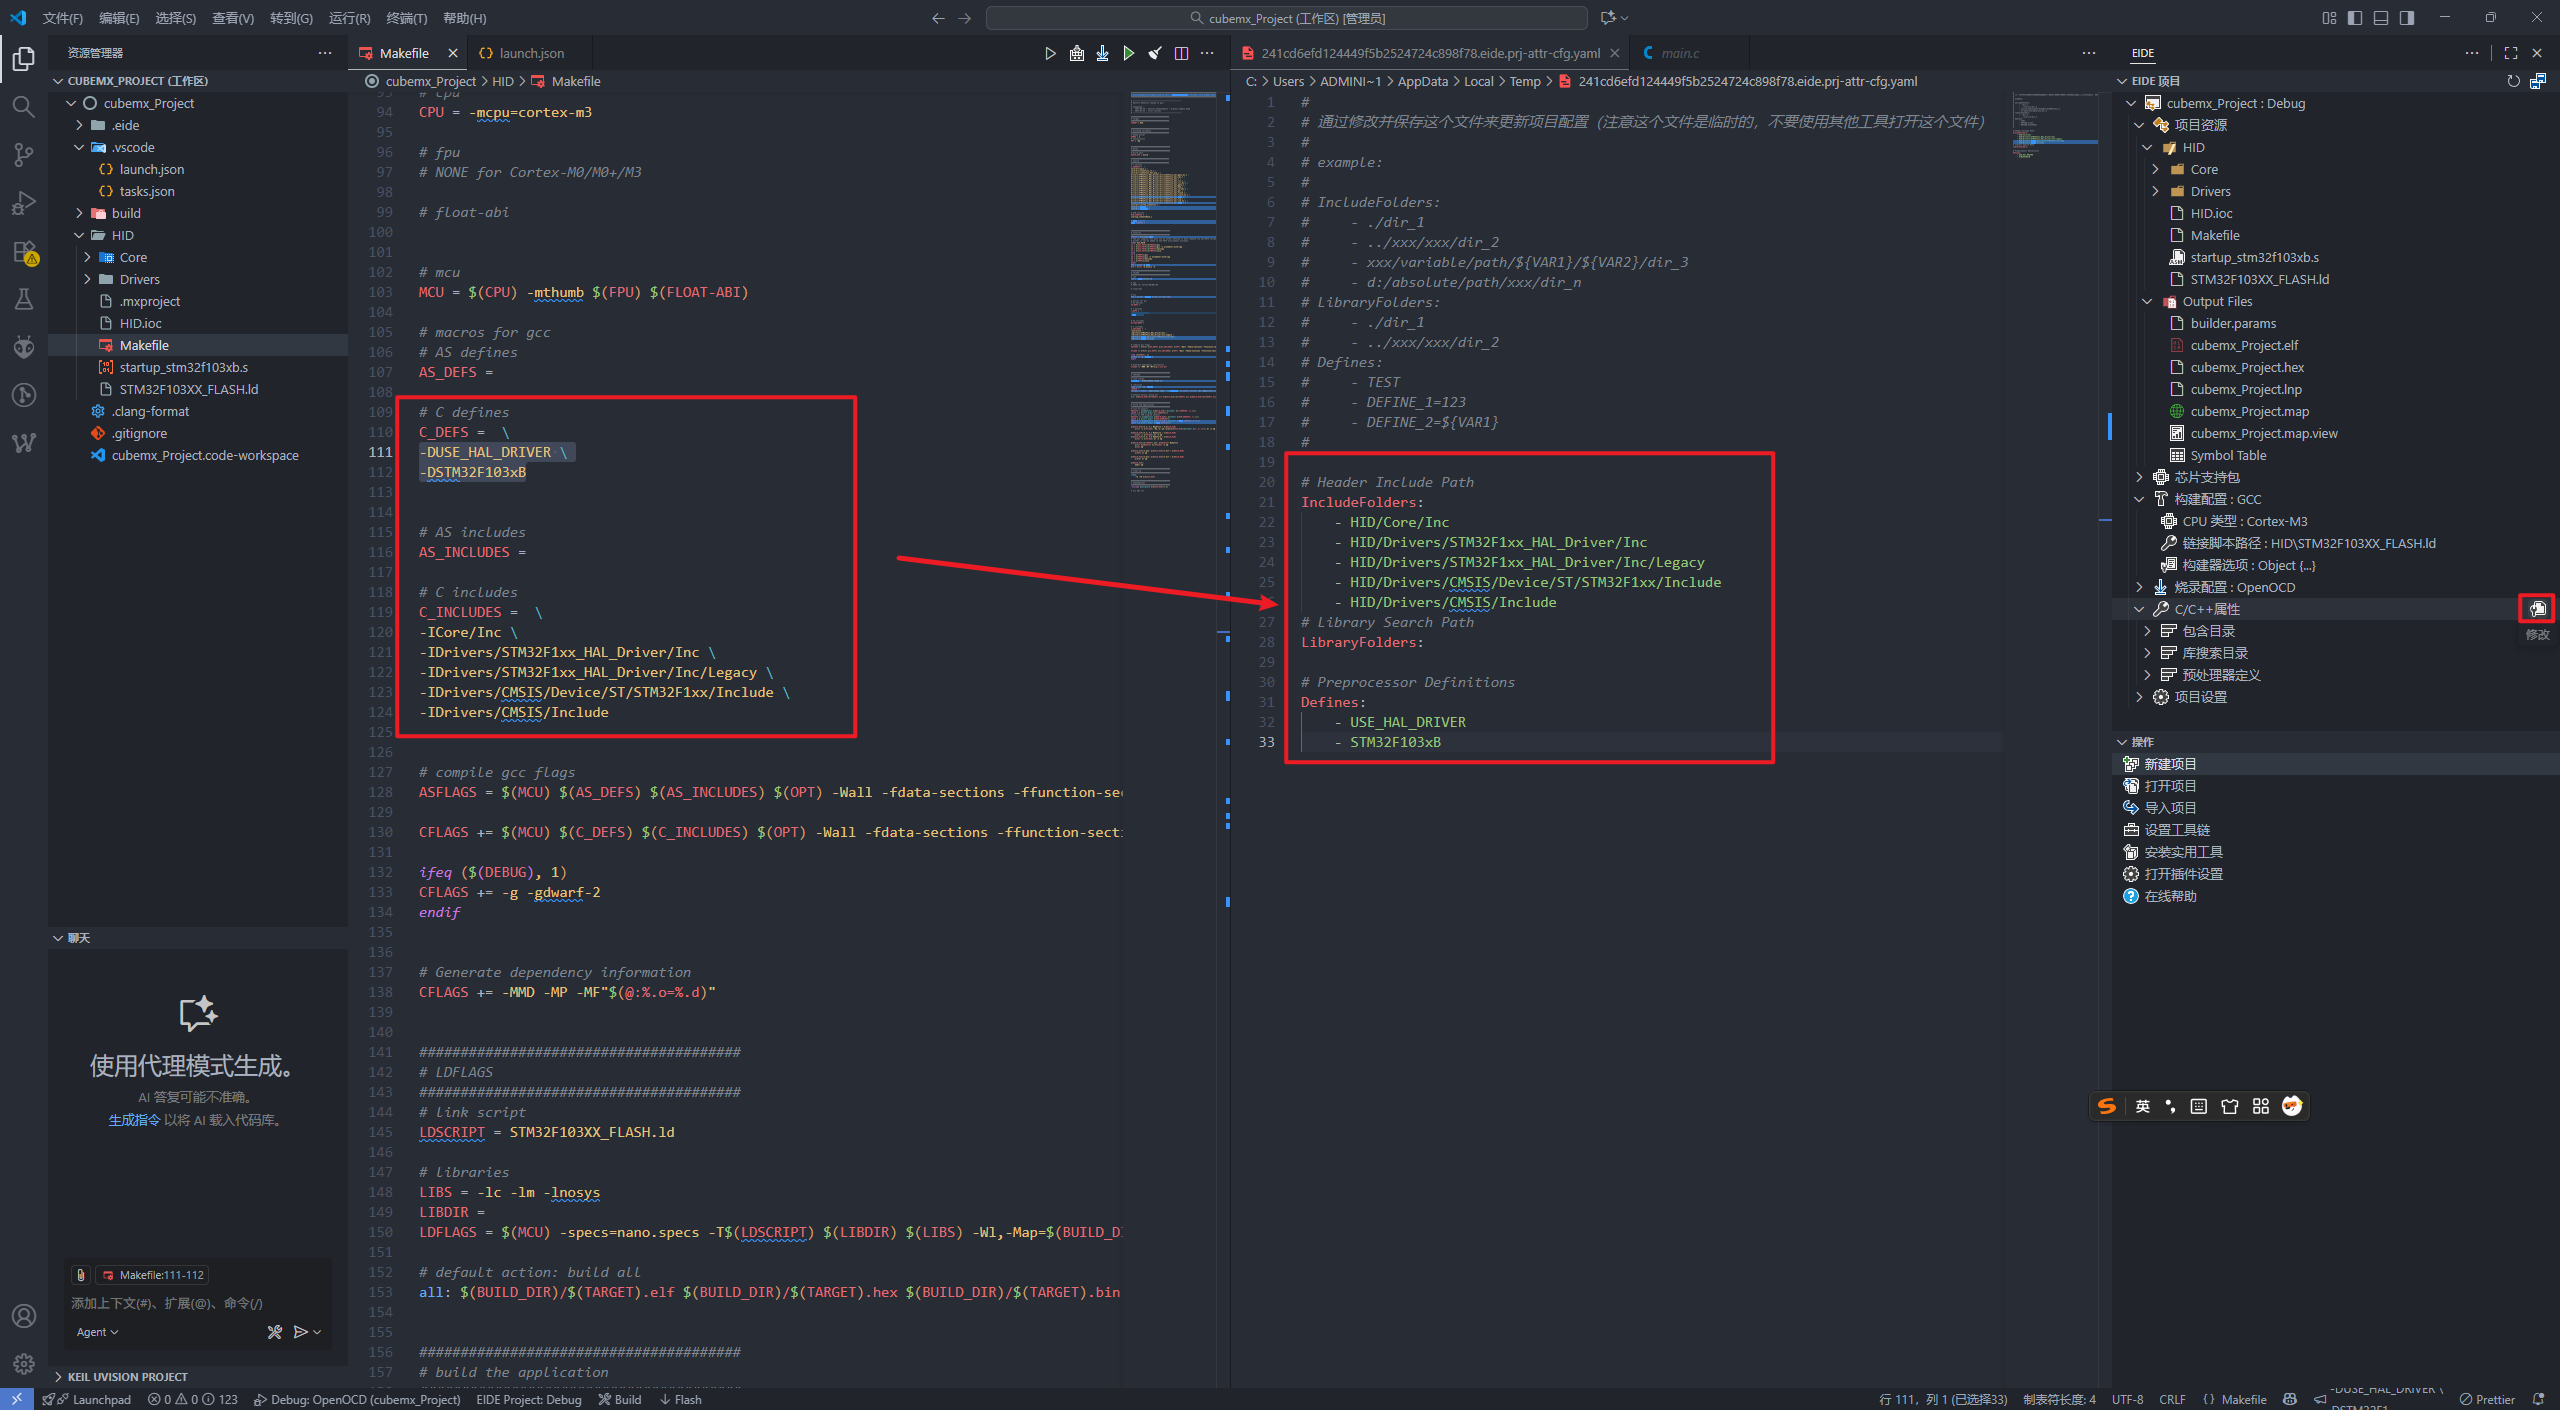The height and width of the screenshot is (1410, 2560).
Task: Click the save-all icon in EIDE 项目 header
Action: pos(2538,81)
